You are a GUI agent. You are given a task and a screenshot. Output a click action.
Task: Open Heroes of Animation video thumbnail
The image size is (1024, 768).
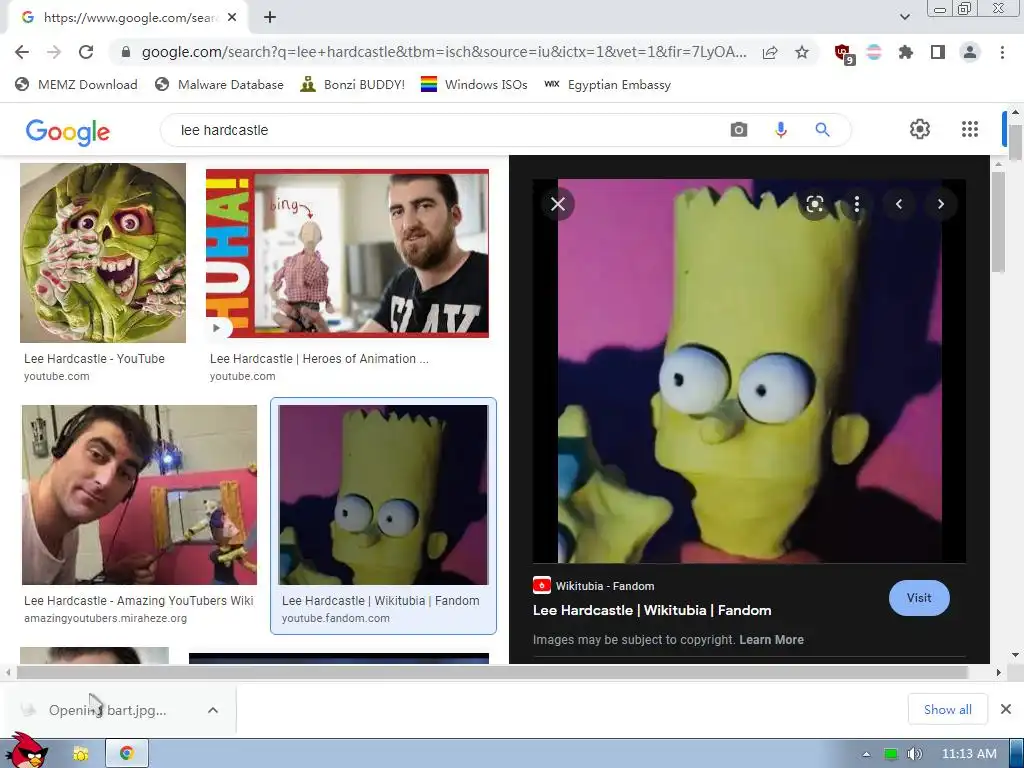347,253
